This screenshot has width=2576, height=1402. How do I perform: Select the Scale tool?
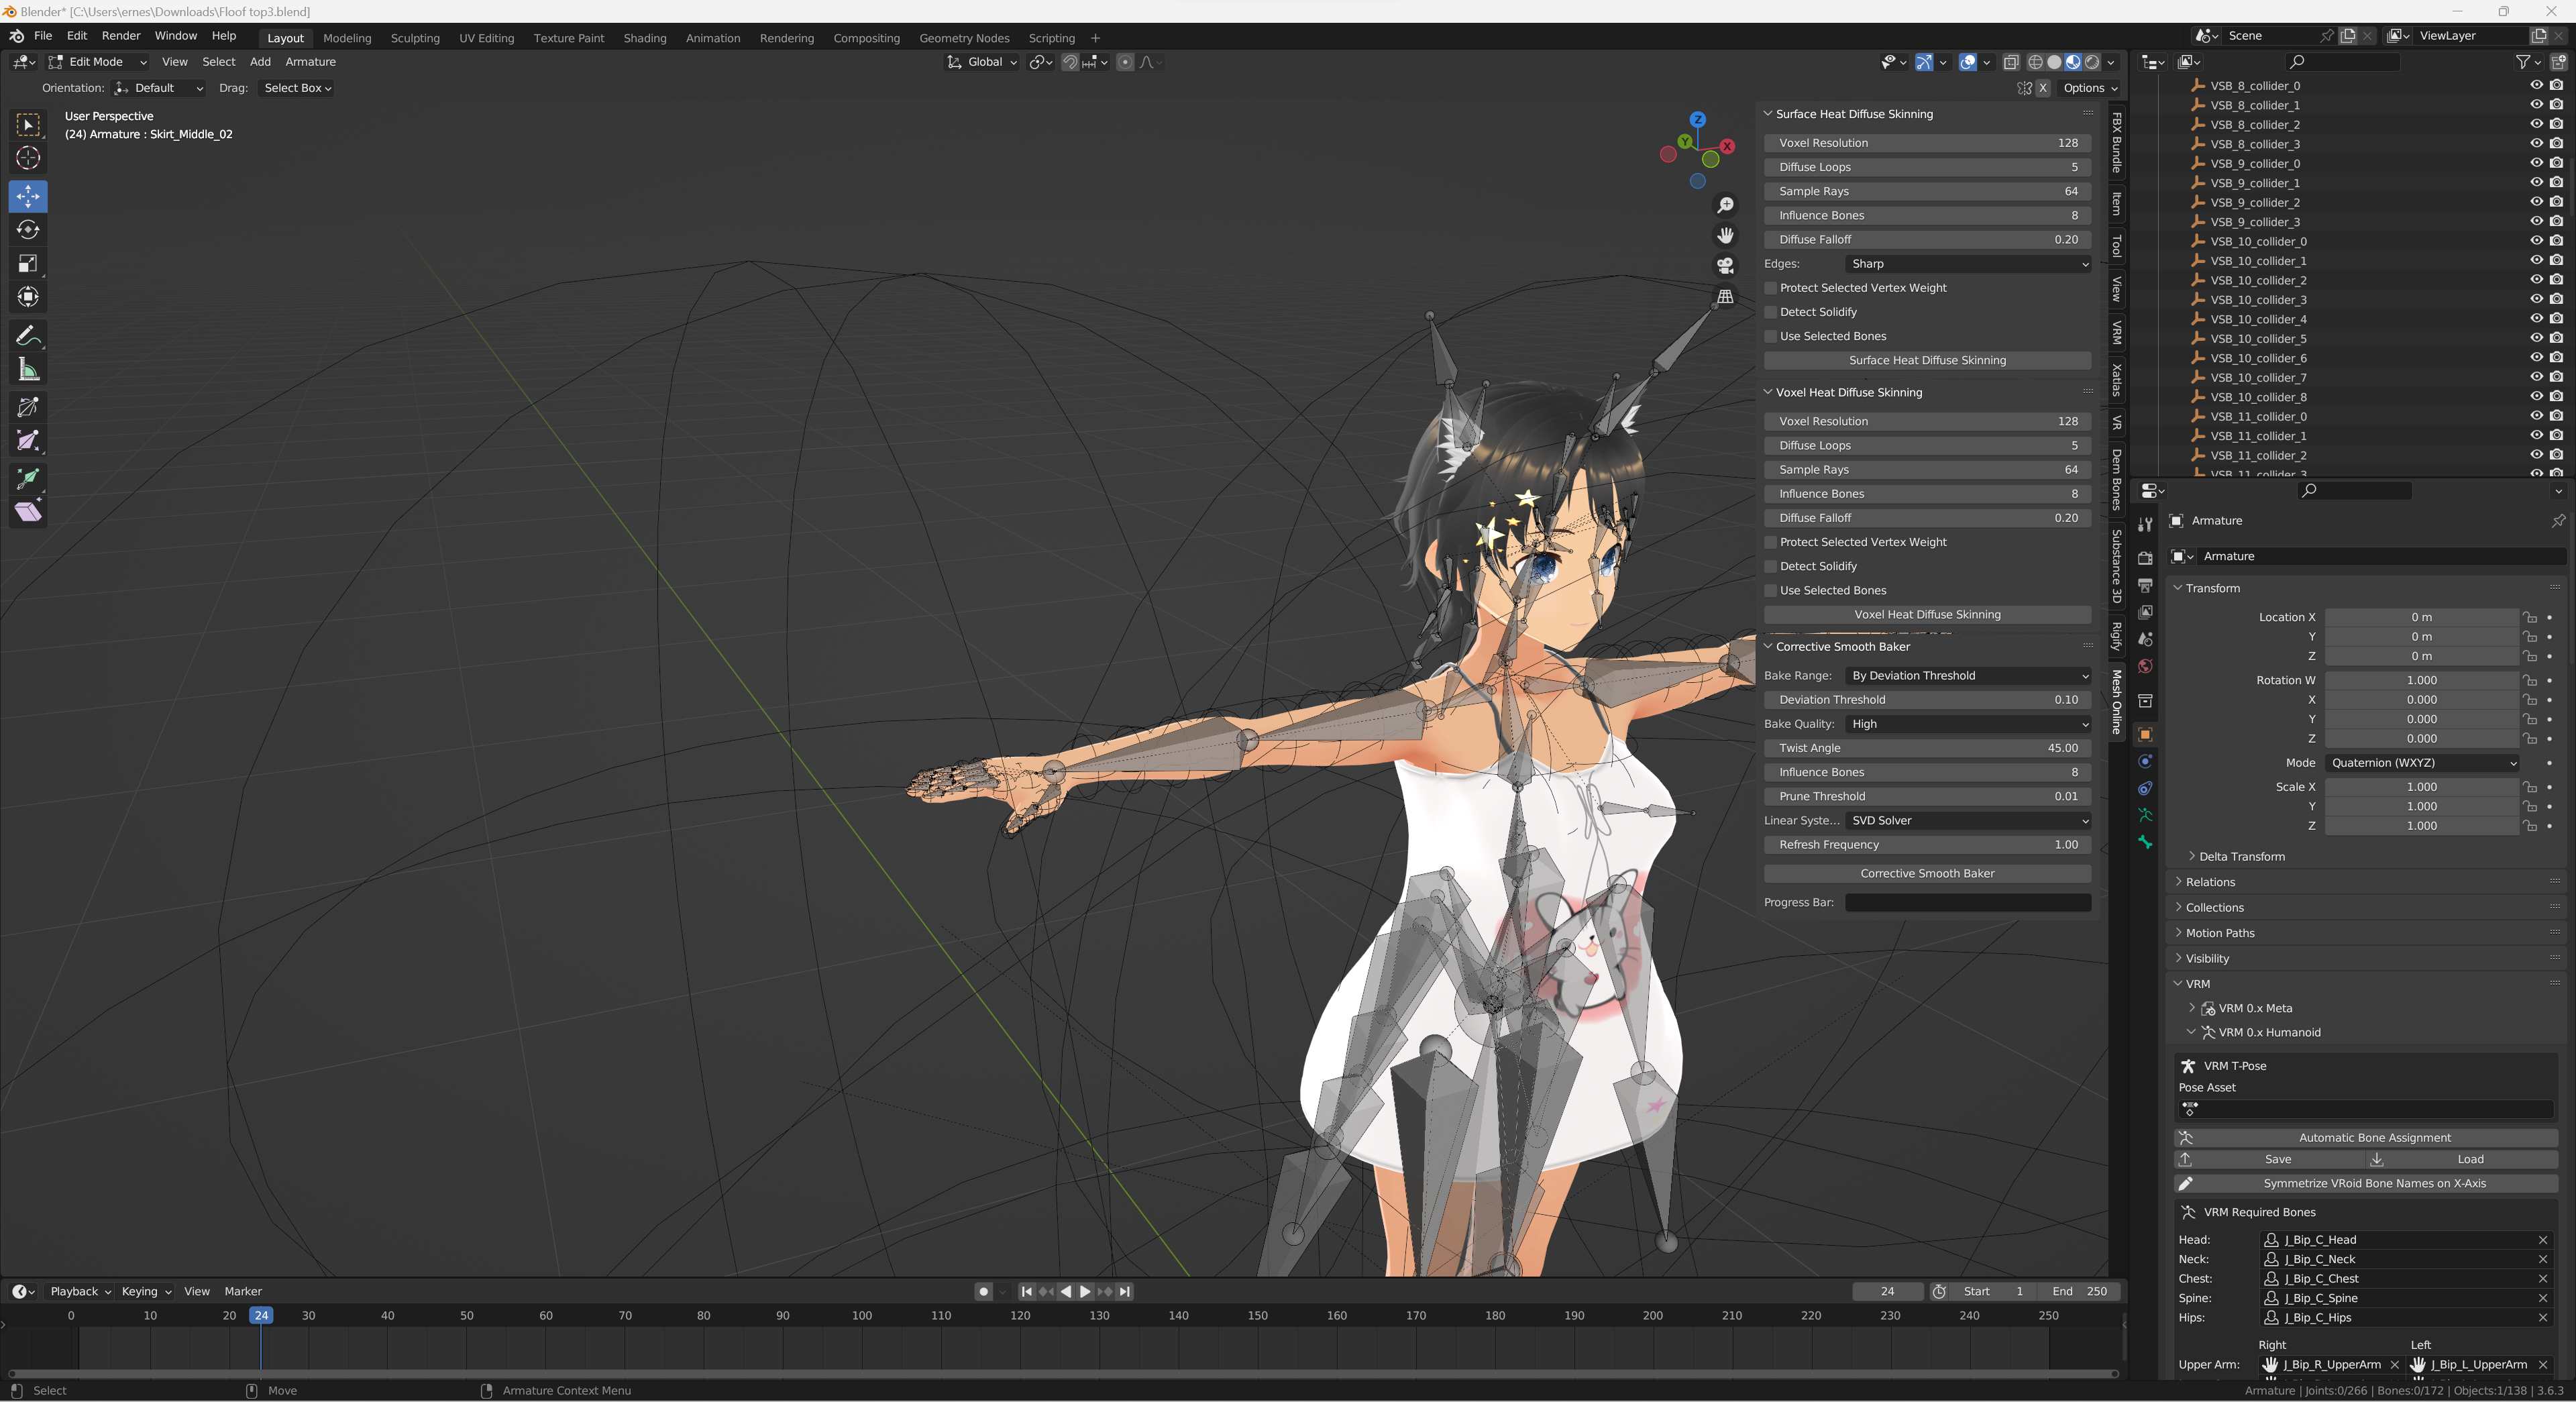tap(28, 264)
